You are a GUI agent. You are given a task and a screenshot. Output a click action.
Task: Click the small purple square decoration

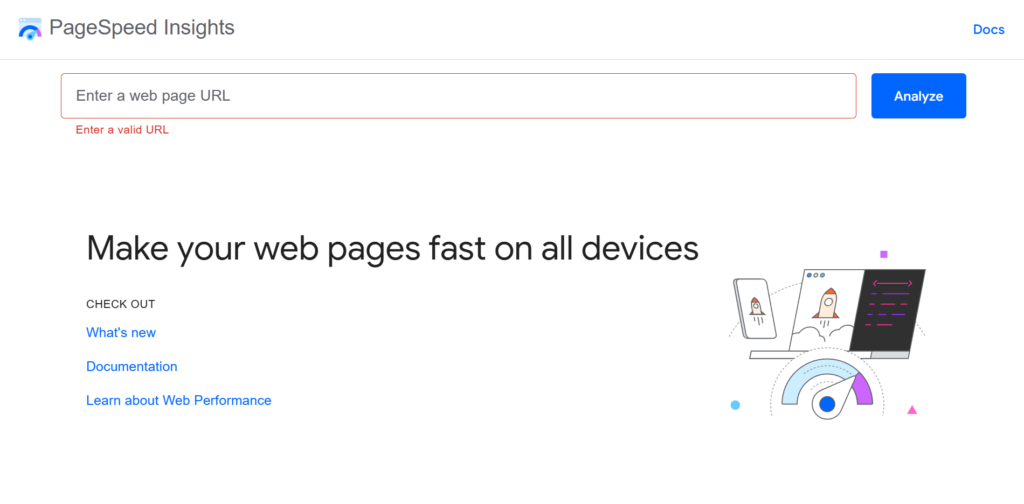pyautogui.click(x=884, y=254)
